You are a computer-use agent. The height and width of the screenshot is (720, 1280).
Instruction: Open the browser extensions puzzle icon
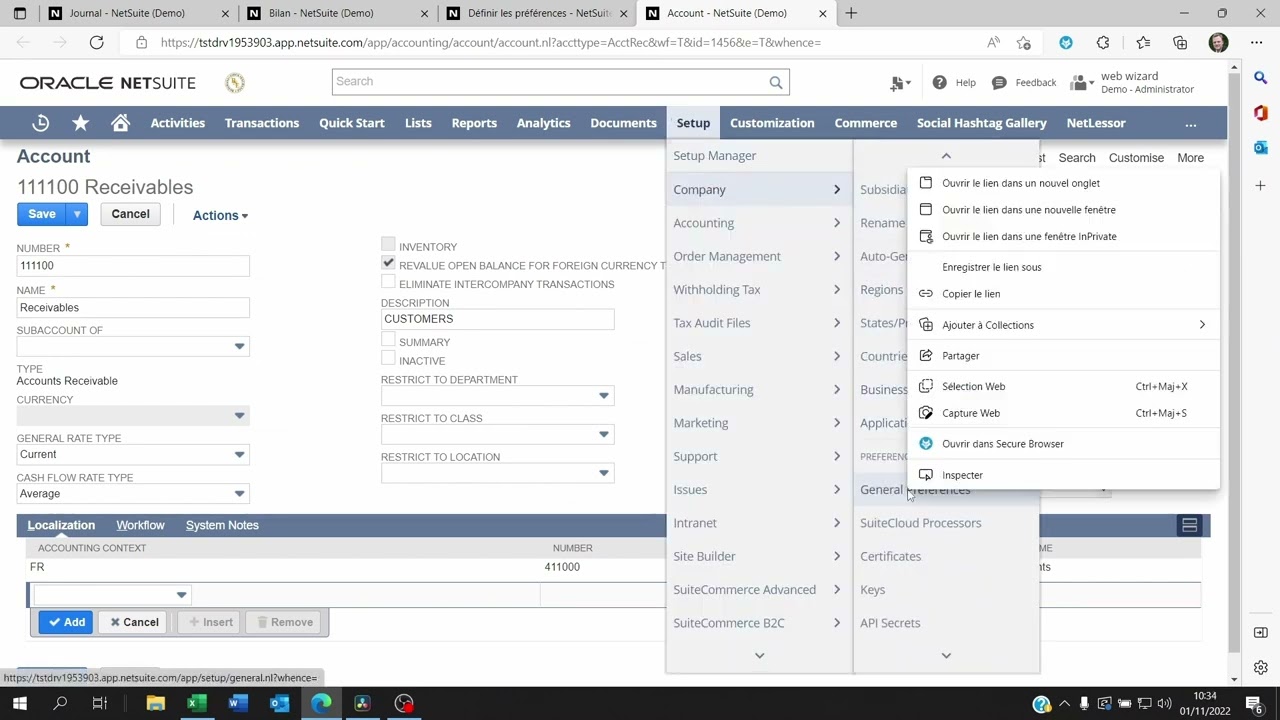click(x=1102, y=42)
